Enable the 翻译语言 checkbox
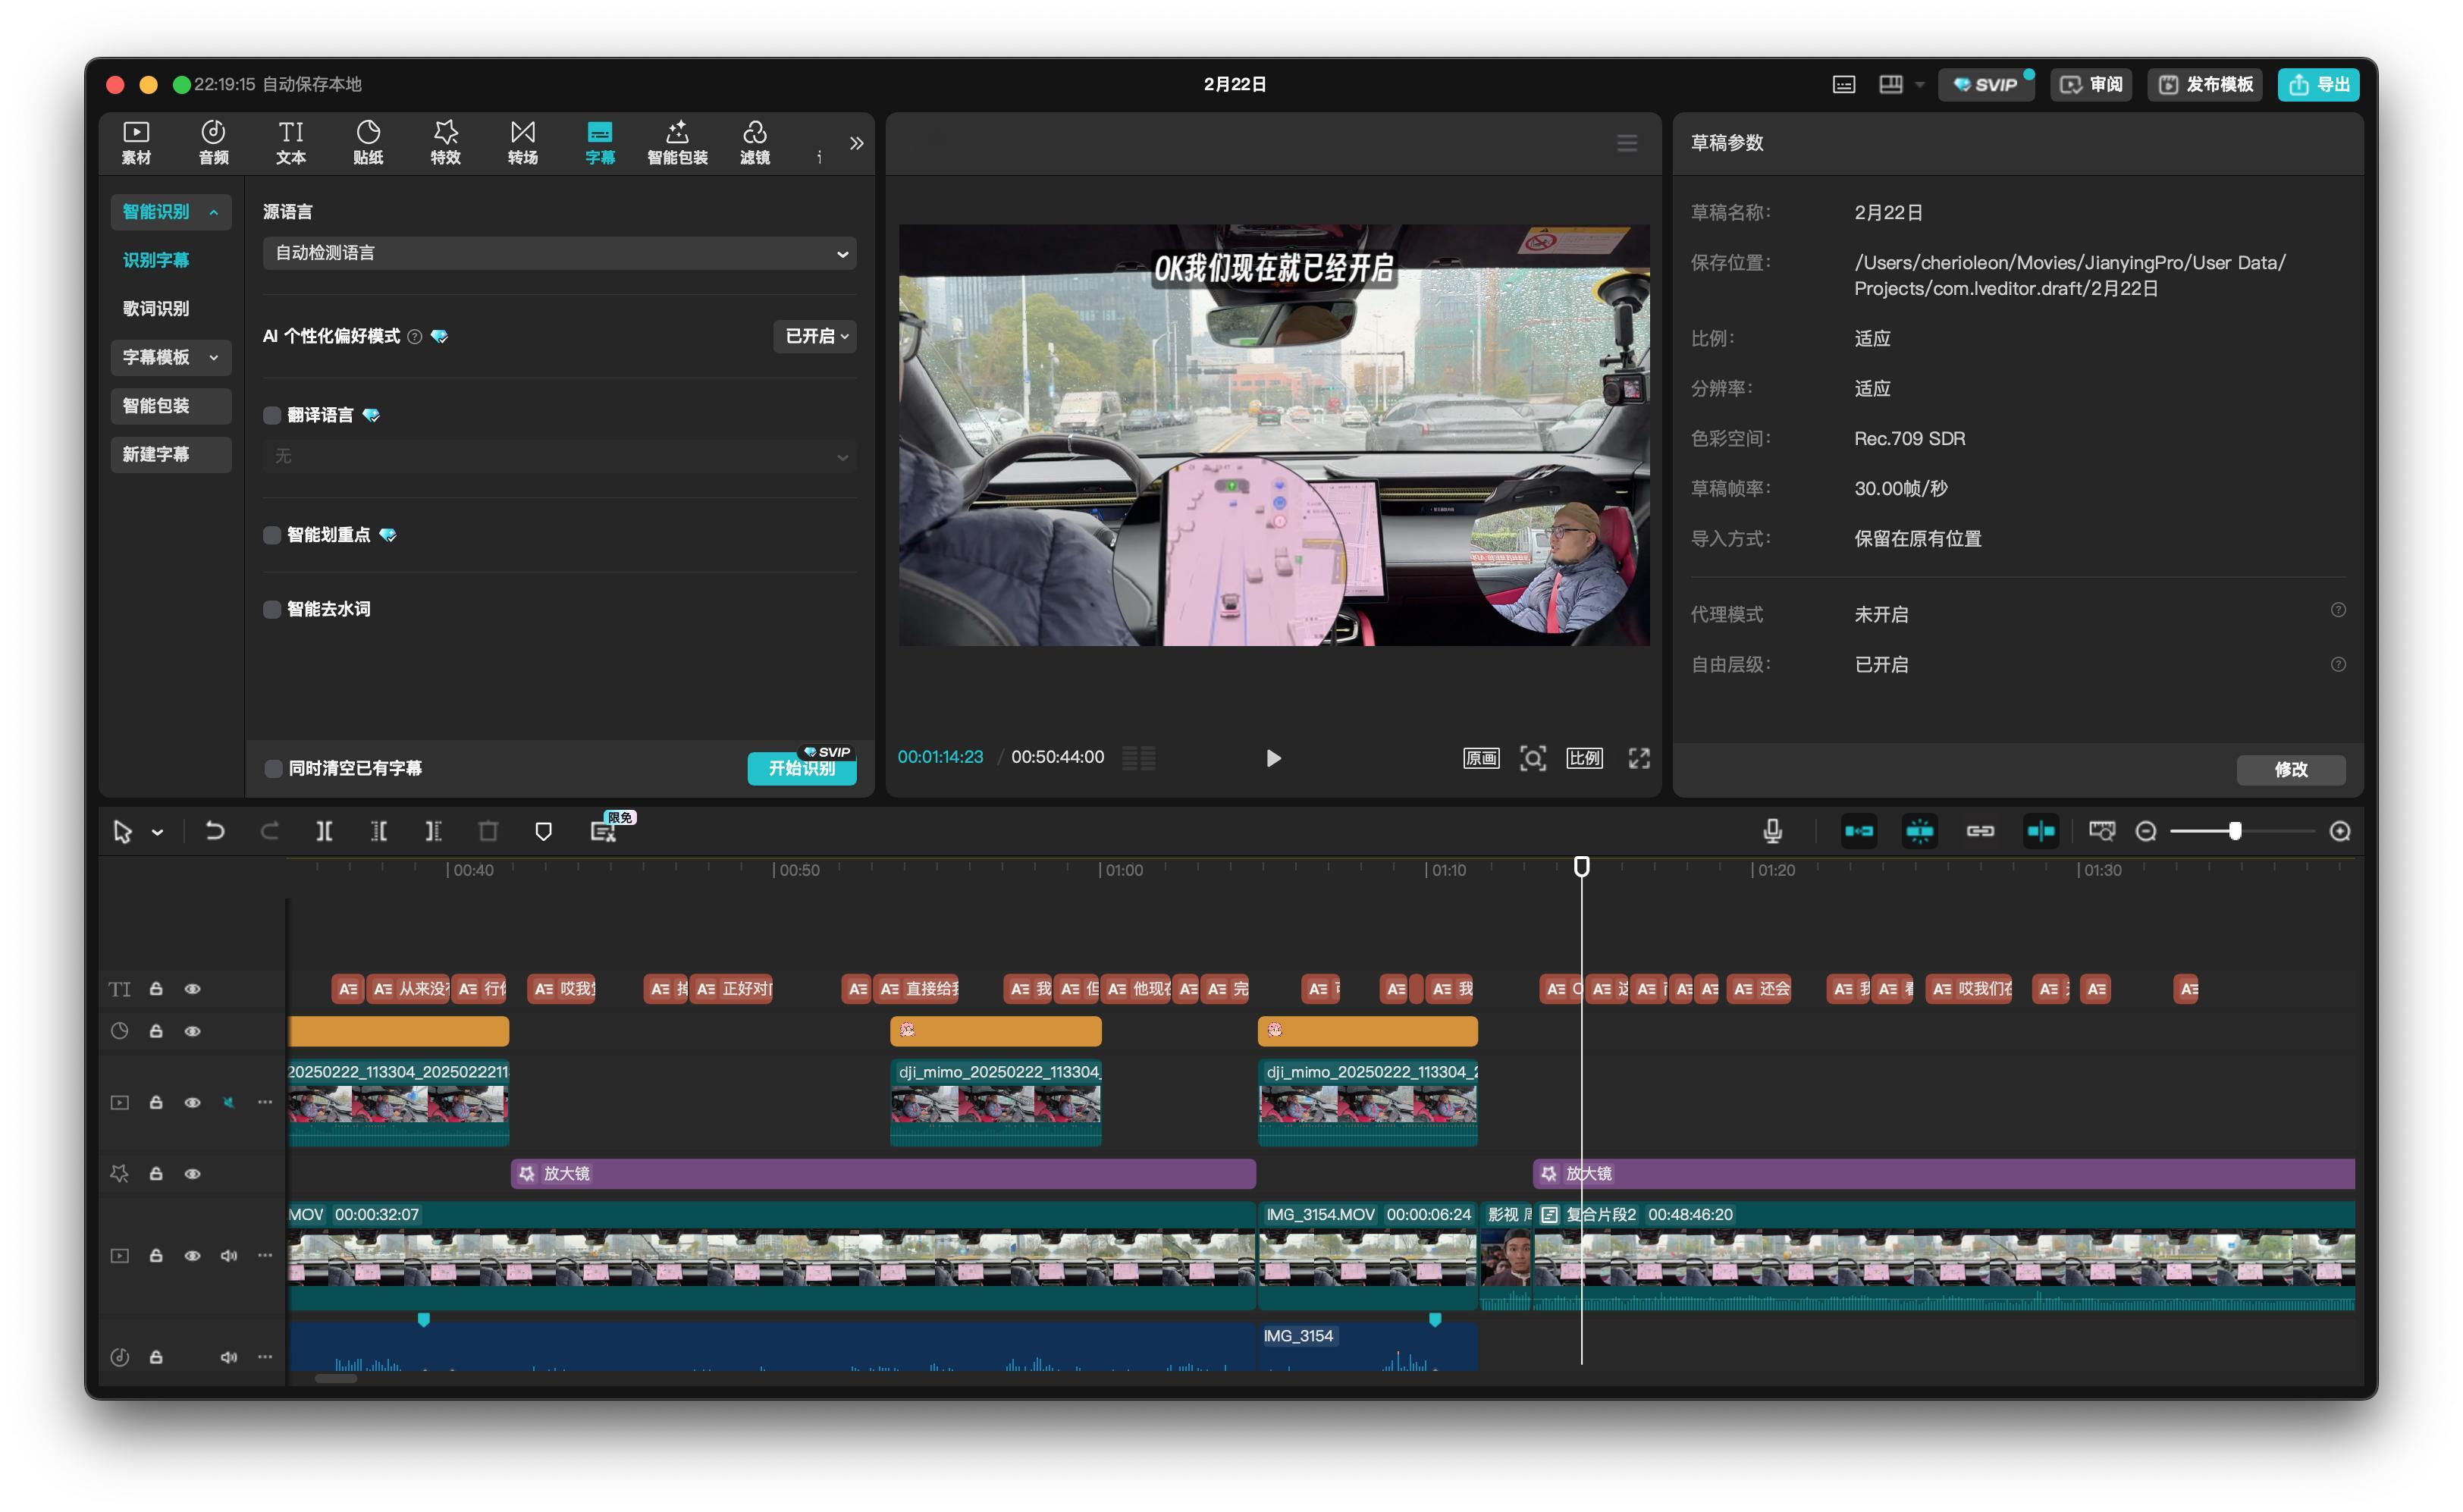Image resolution: width=2463 pixels, height=1512 pixels. coord(271,415)
